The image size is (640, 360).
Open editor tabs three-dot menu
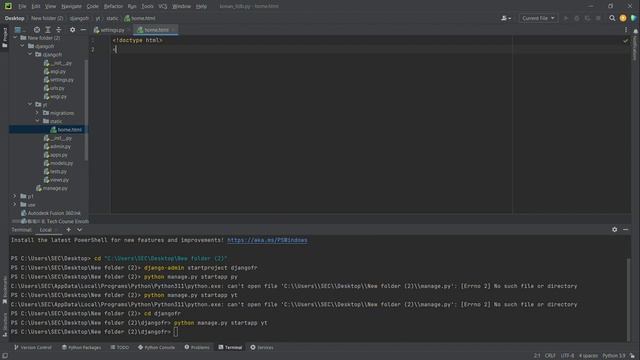(626, 30)
